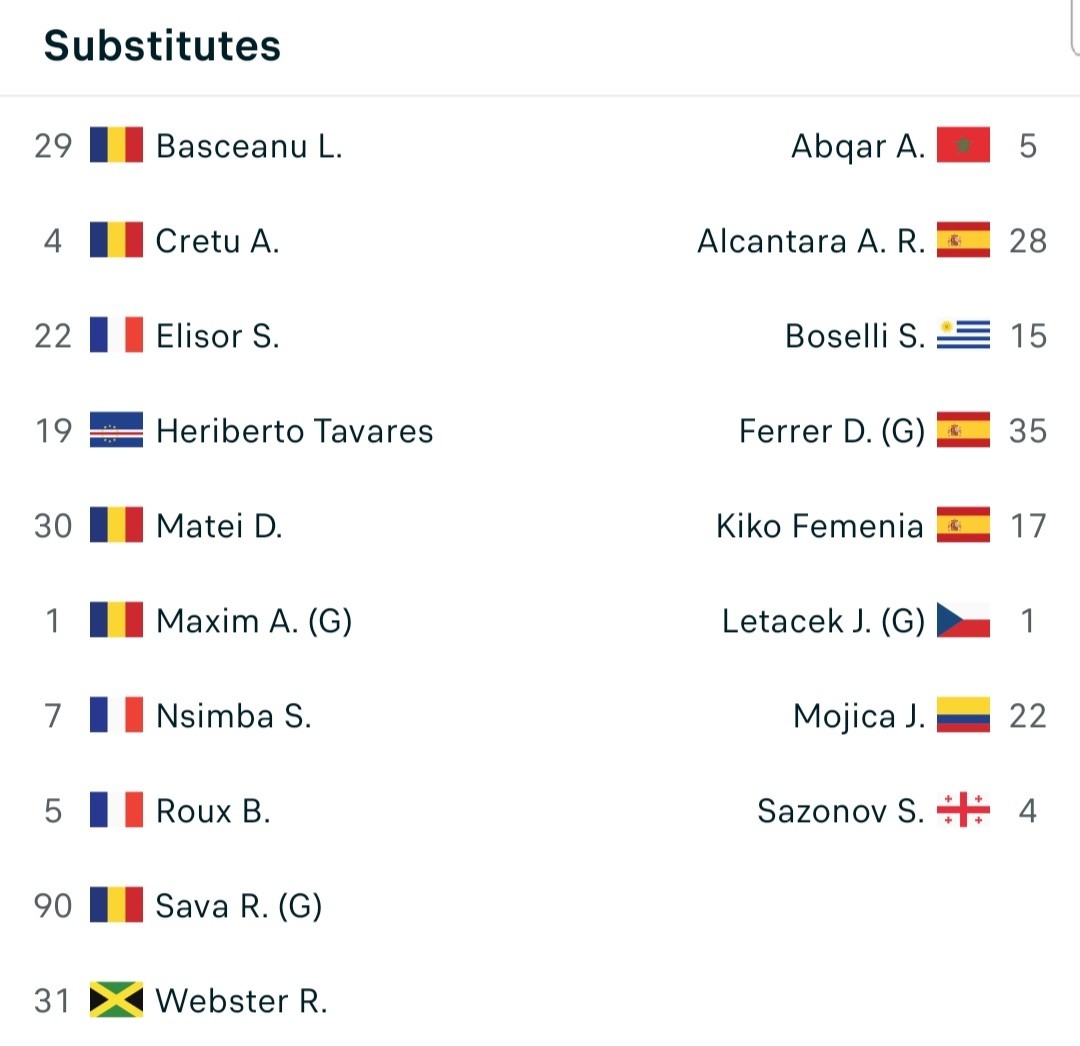Viewport: 1080px width, 1046px height.
Task: Select Sava R. (G) from substitutes
Action: (238, 906)
